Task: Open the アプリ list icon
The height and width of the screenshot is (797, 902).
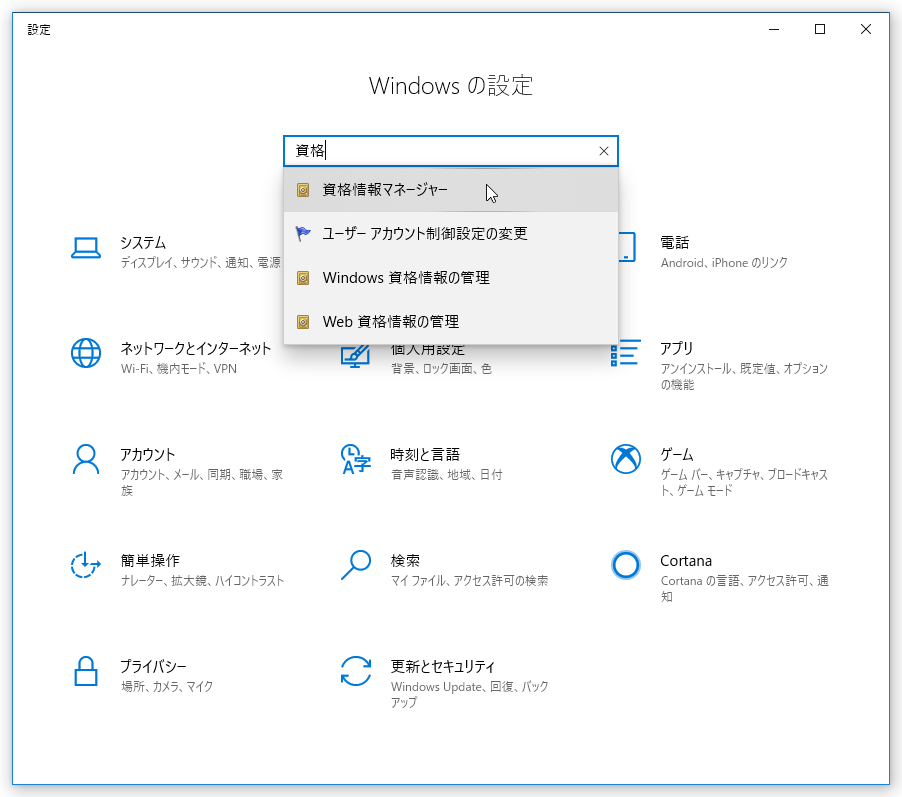Action: coord(625,353)
